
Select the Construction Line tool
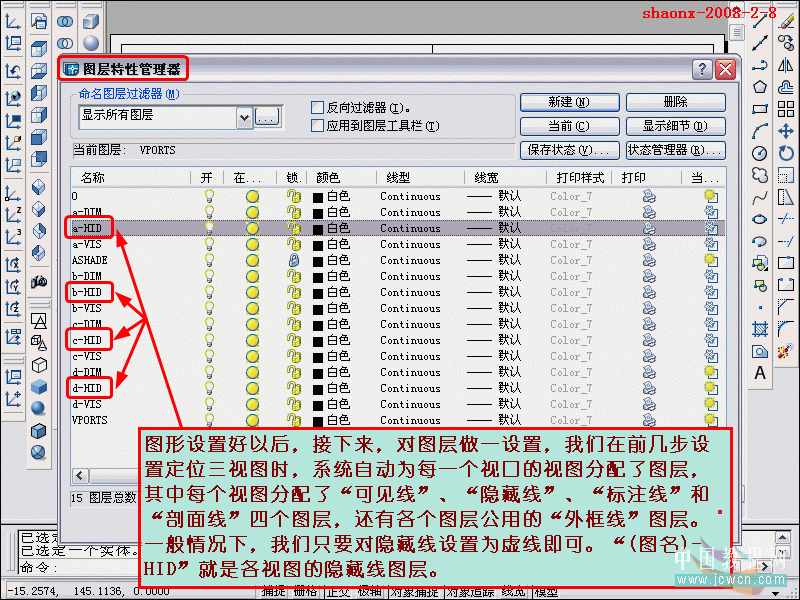760,43
